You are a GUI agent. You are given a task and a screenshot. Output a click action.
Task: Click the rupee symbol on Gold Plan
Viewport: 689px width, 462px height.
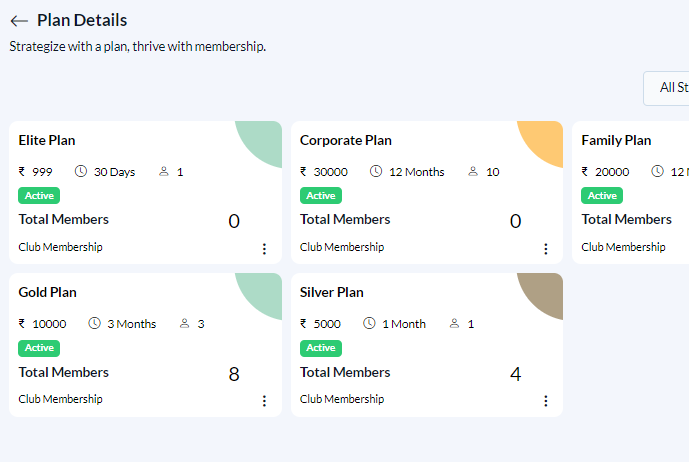22,324
